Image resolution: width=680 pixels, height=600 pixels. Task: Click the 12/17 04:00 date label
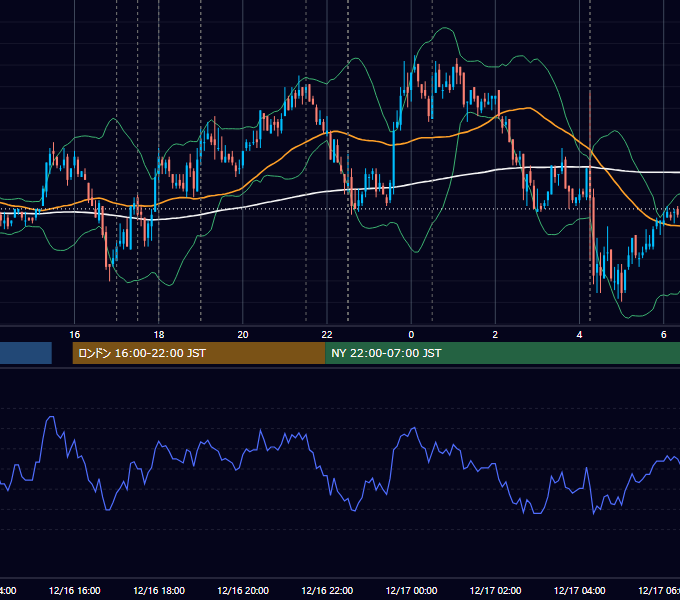(x=579, y=590)
